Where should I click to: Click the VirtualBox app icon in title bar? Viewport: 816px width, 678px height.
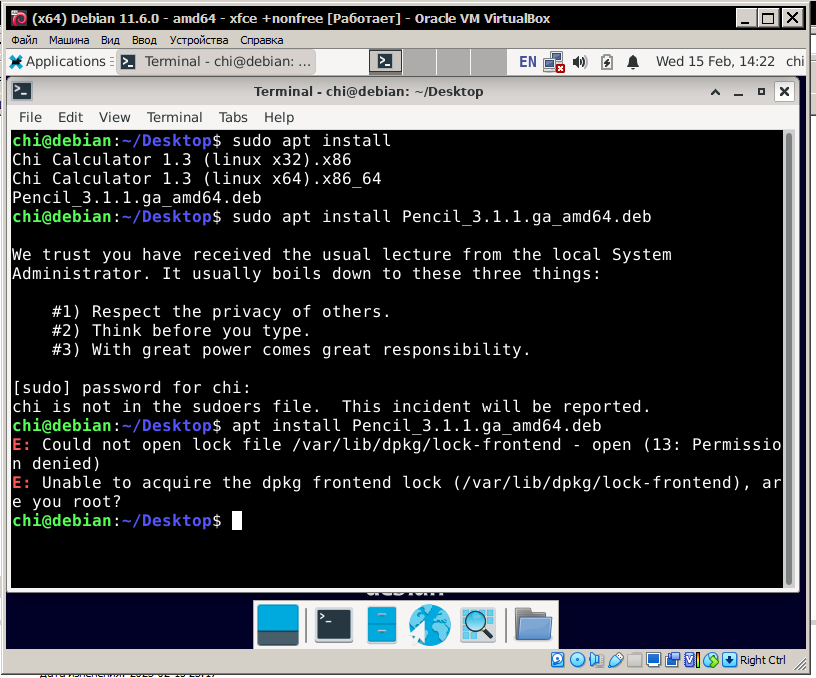click(x=19, y=18)
